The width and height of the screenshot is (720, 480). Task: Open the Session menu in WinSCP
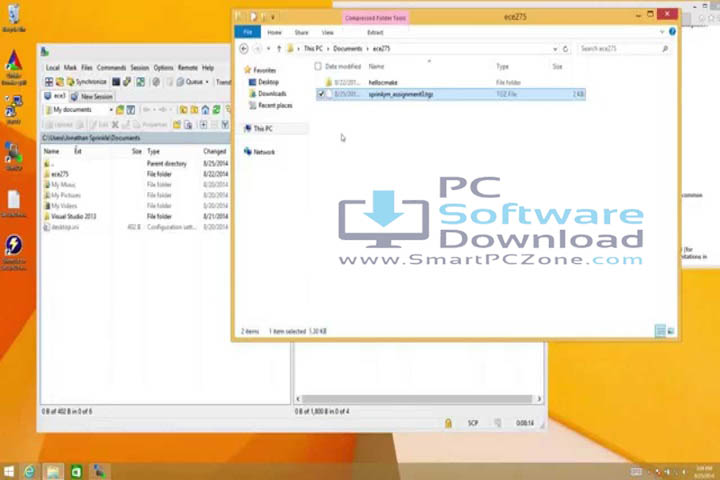coord(140,68)
